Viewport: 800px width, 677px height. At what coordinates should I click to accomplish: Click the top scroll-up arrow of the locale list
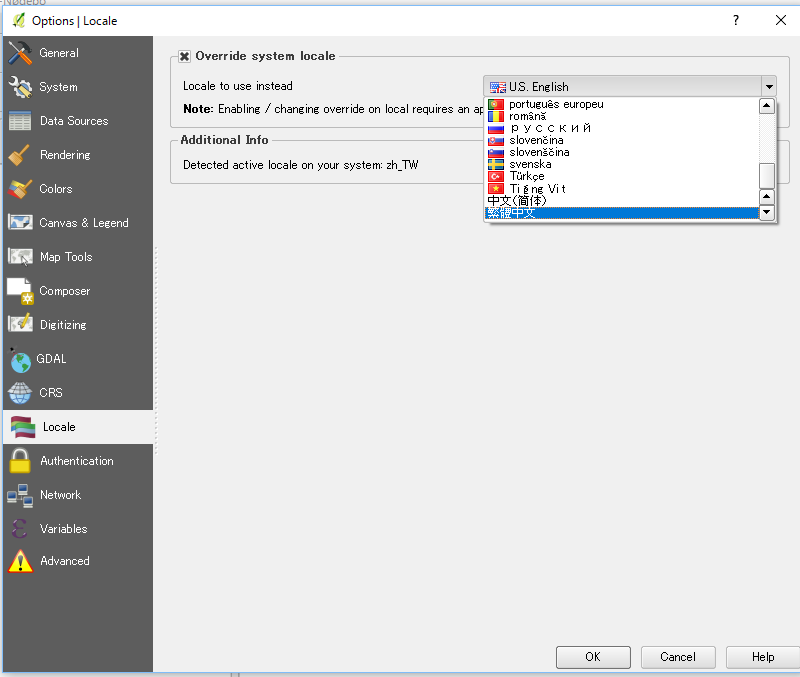(767, 106)
